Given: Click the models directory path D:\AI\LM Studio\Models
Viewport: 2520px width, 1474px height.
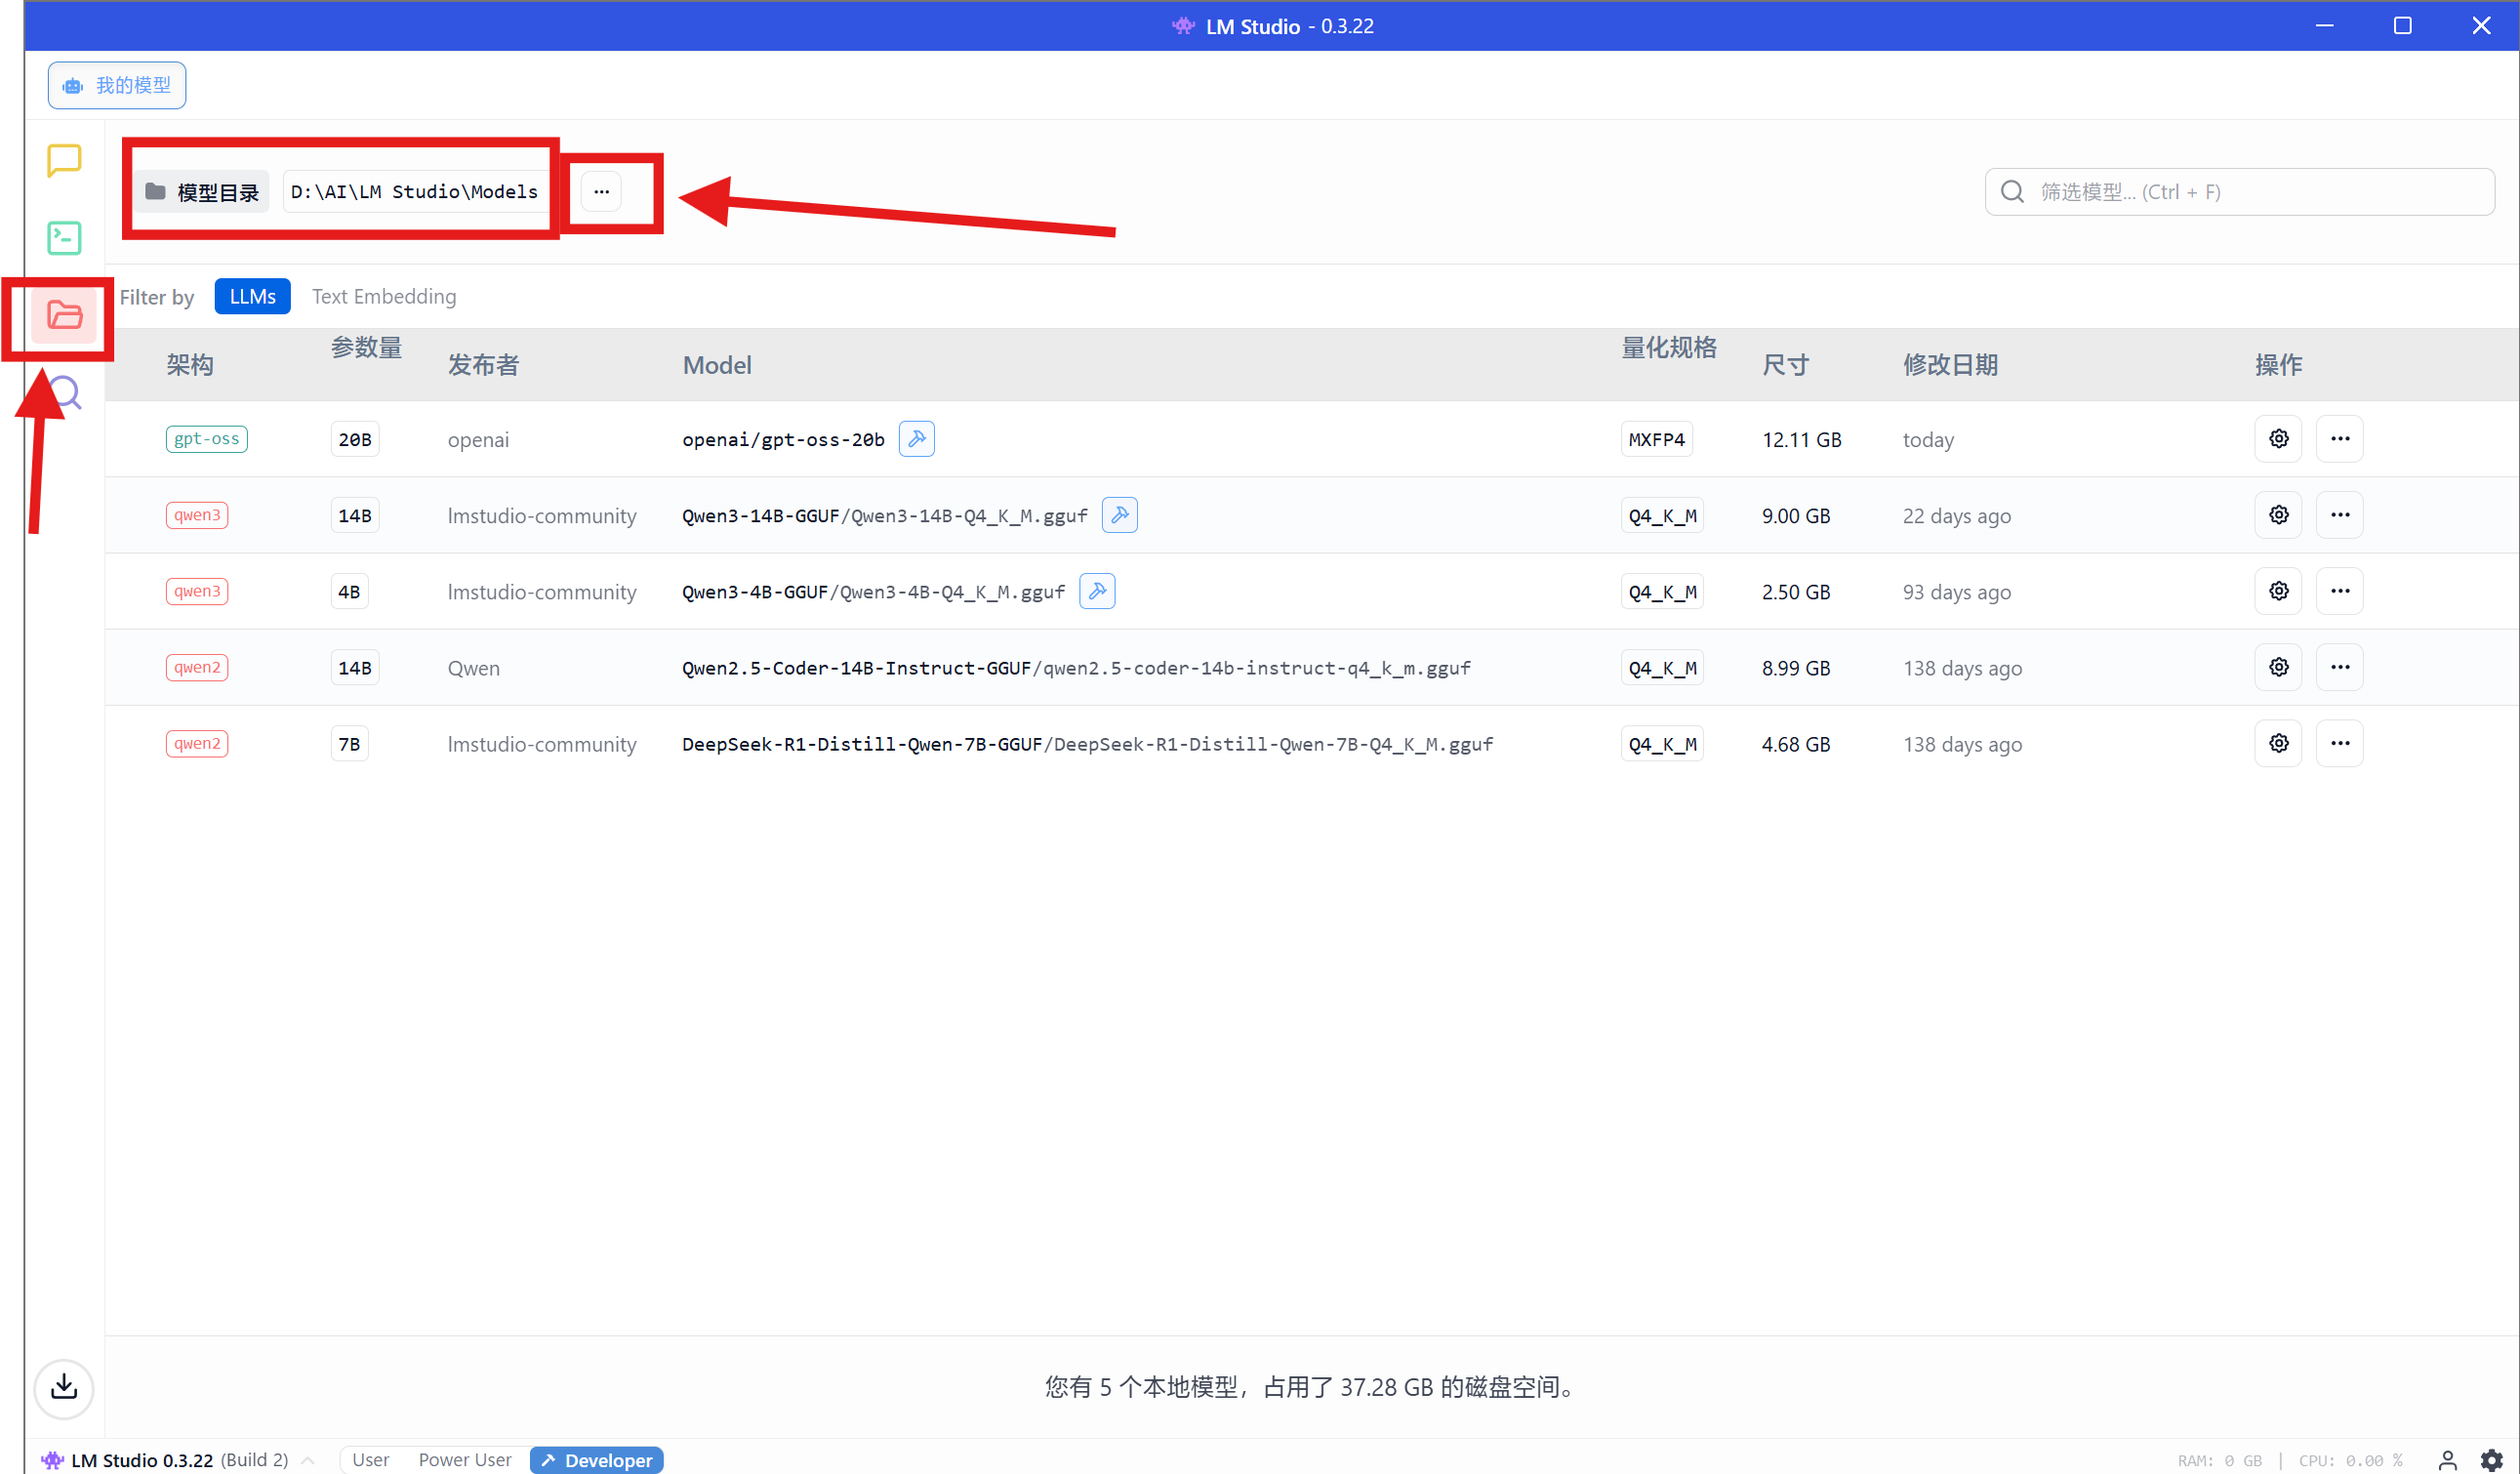Looking at the screenshot, I should pos(414,191).
